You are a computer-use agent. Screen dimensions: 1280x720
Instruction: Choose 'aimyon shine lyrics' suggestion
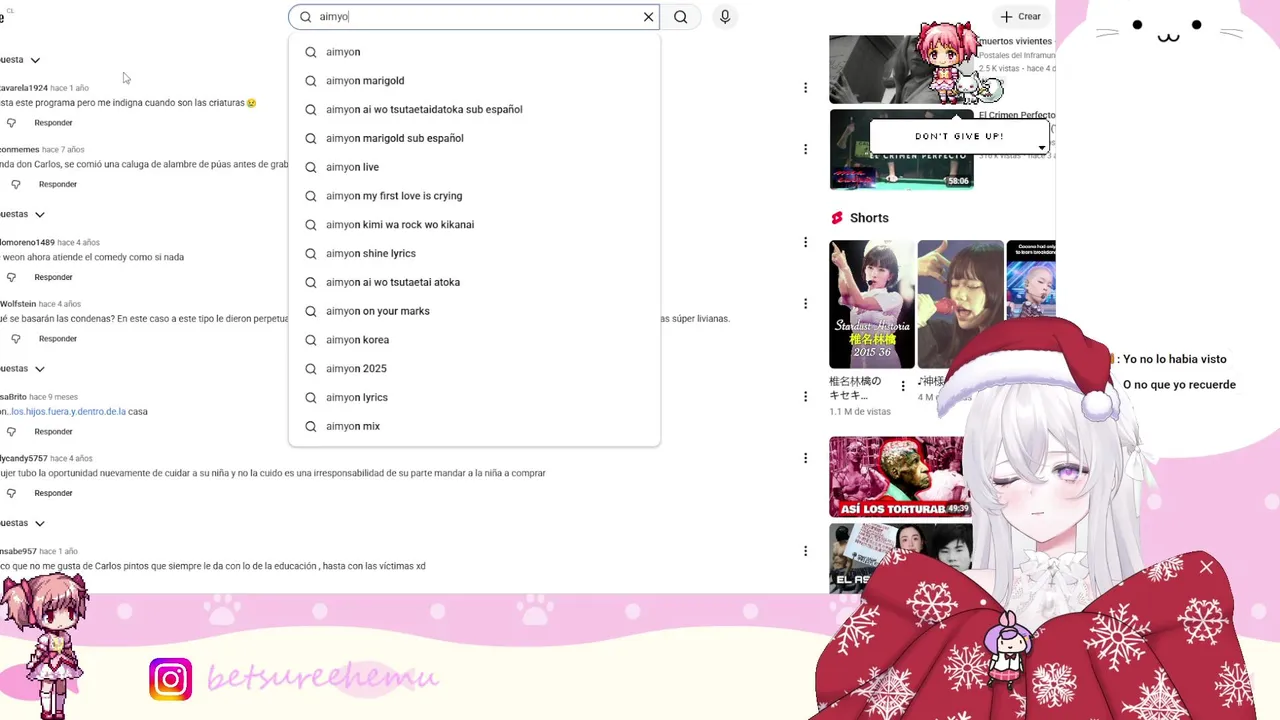click(x=474, y=254)
